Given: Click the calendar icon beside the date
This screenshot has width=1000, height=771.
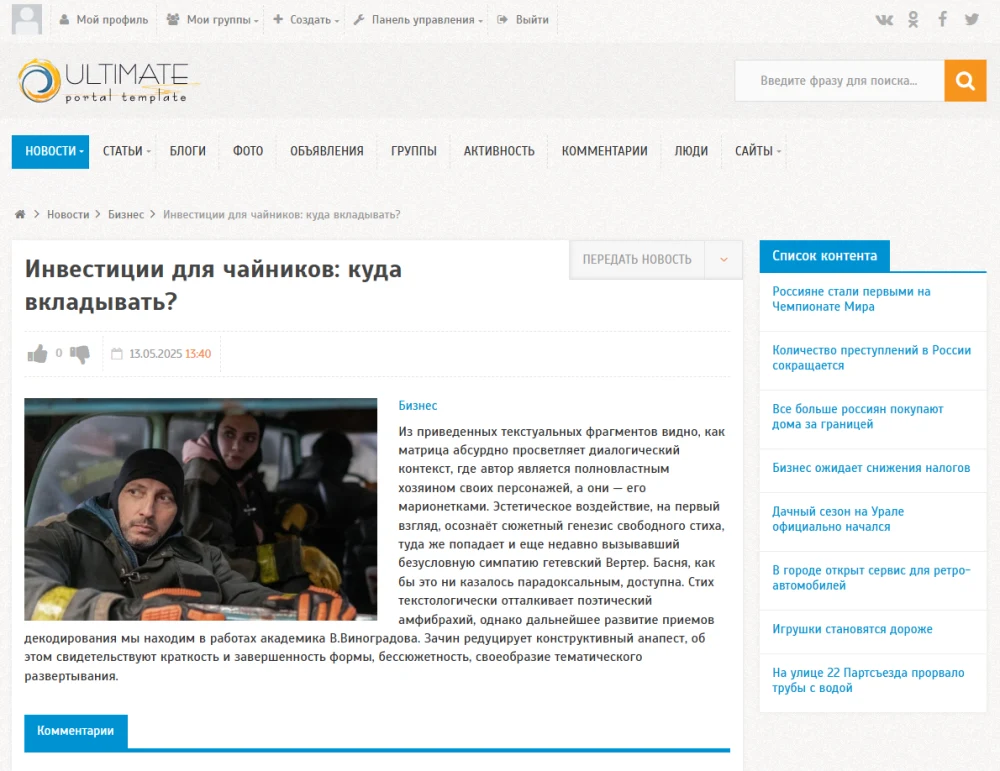Looking at the screenshot, I should coord(117,354).
